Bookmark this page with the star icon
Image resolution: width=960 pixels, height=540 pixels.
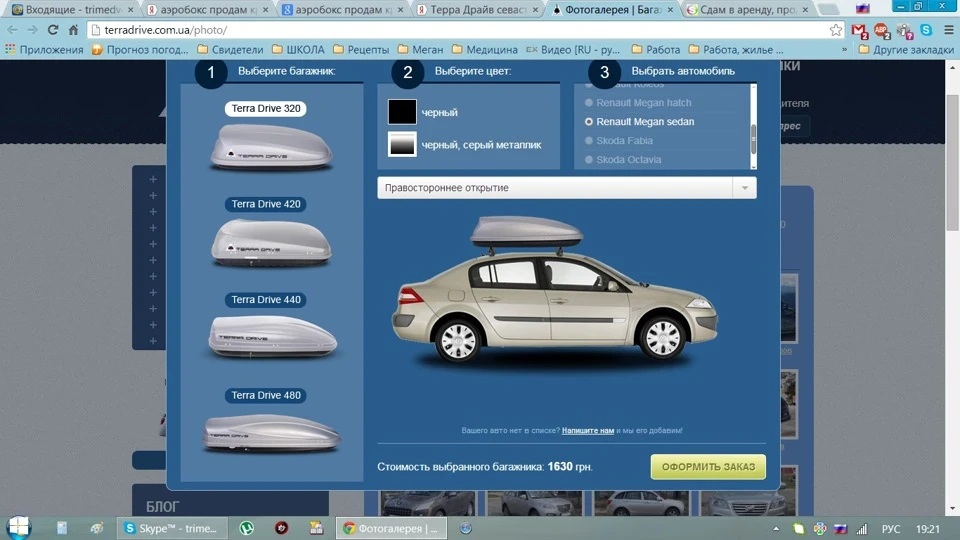836,30
